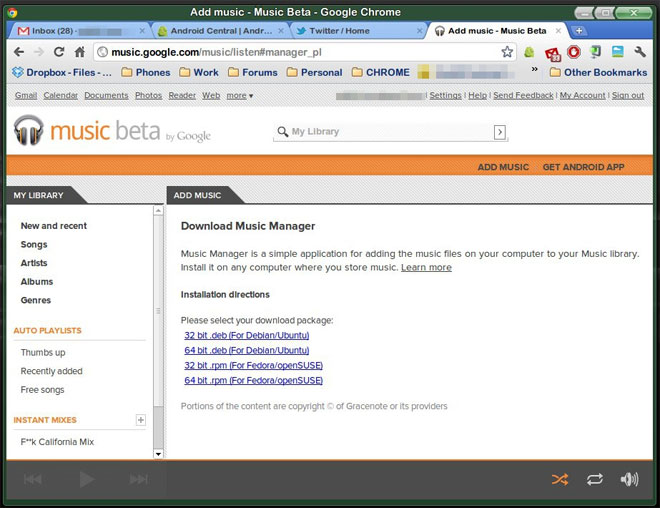
Task: Open the Learn more link
Action: click(426, 268)
